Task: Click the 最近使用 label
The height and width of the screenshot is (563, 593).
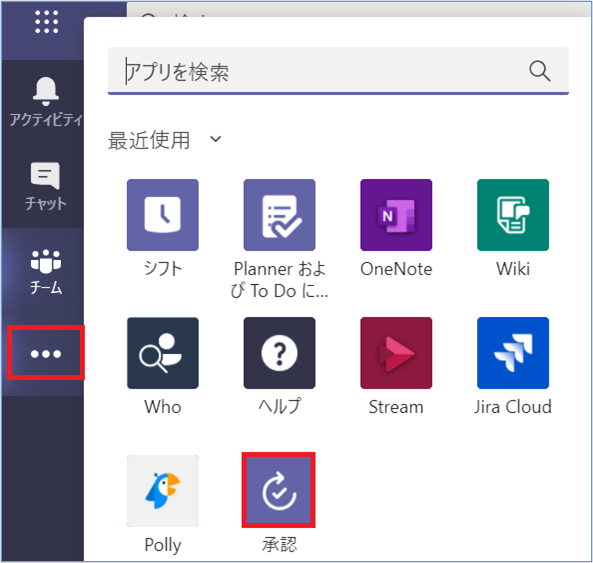Action: (149, 140)
